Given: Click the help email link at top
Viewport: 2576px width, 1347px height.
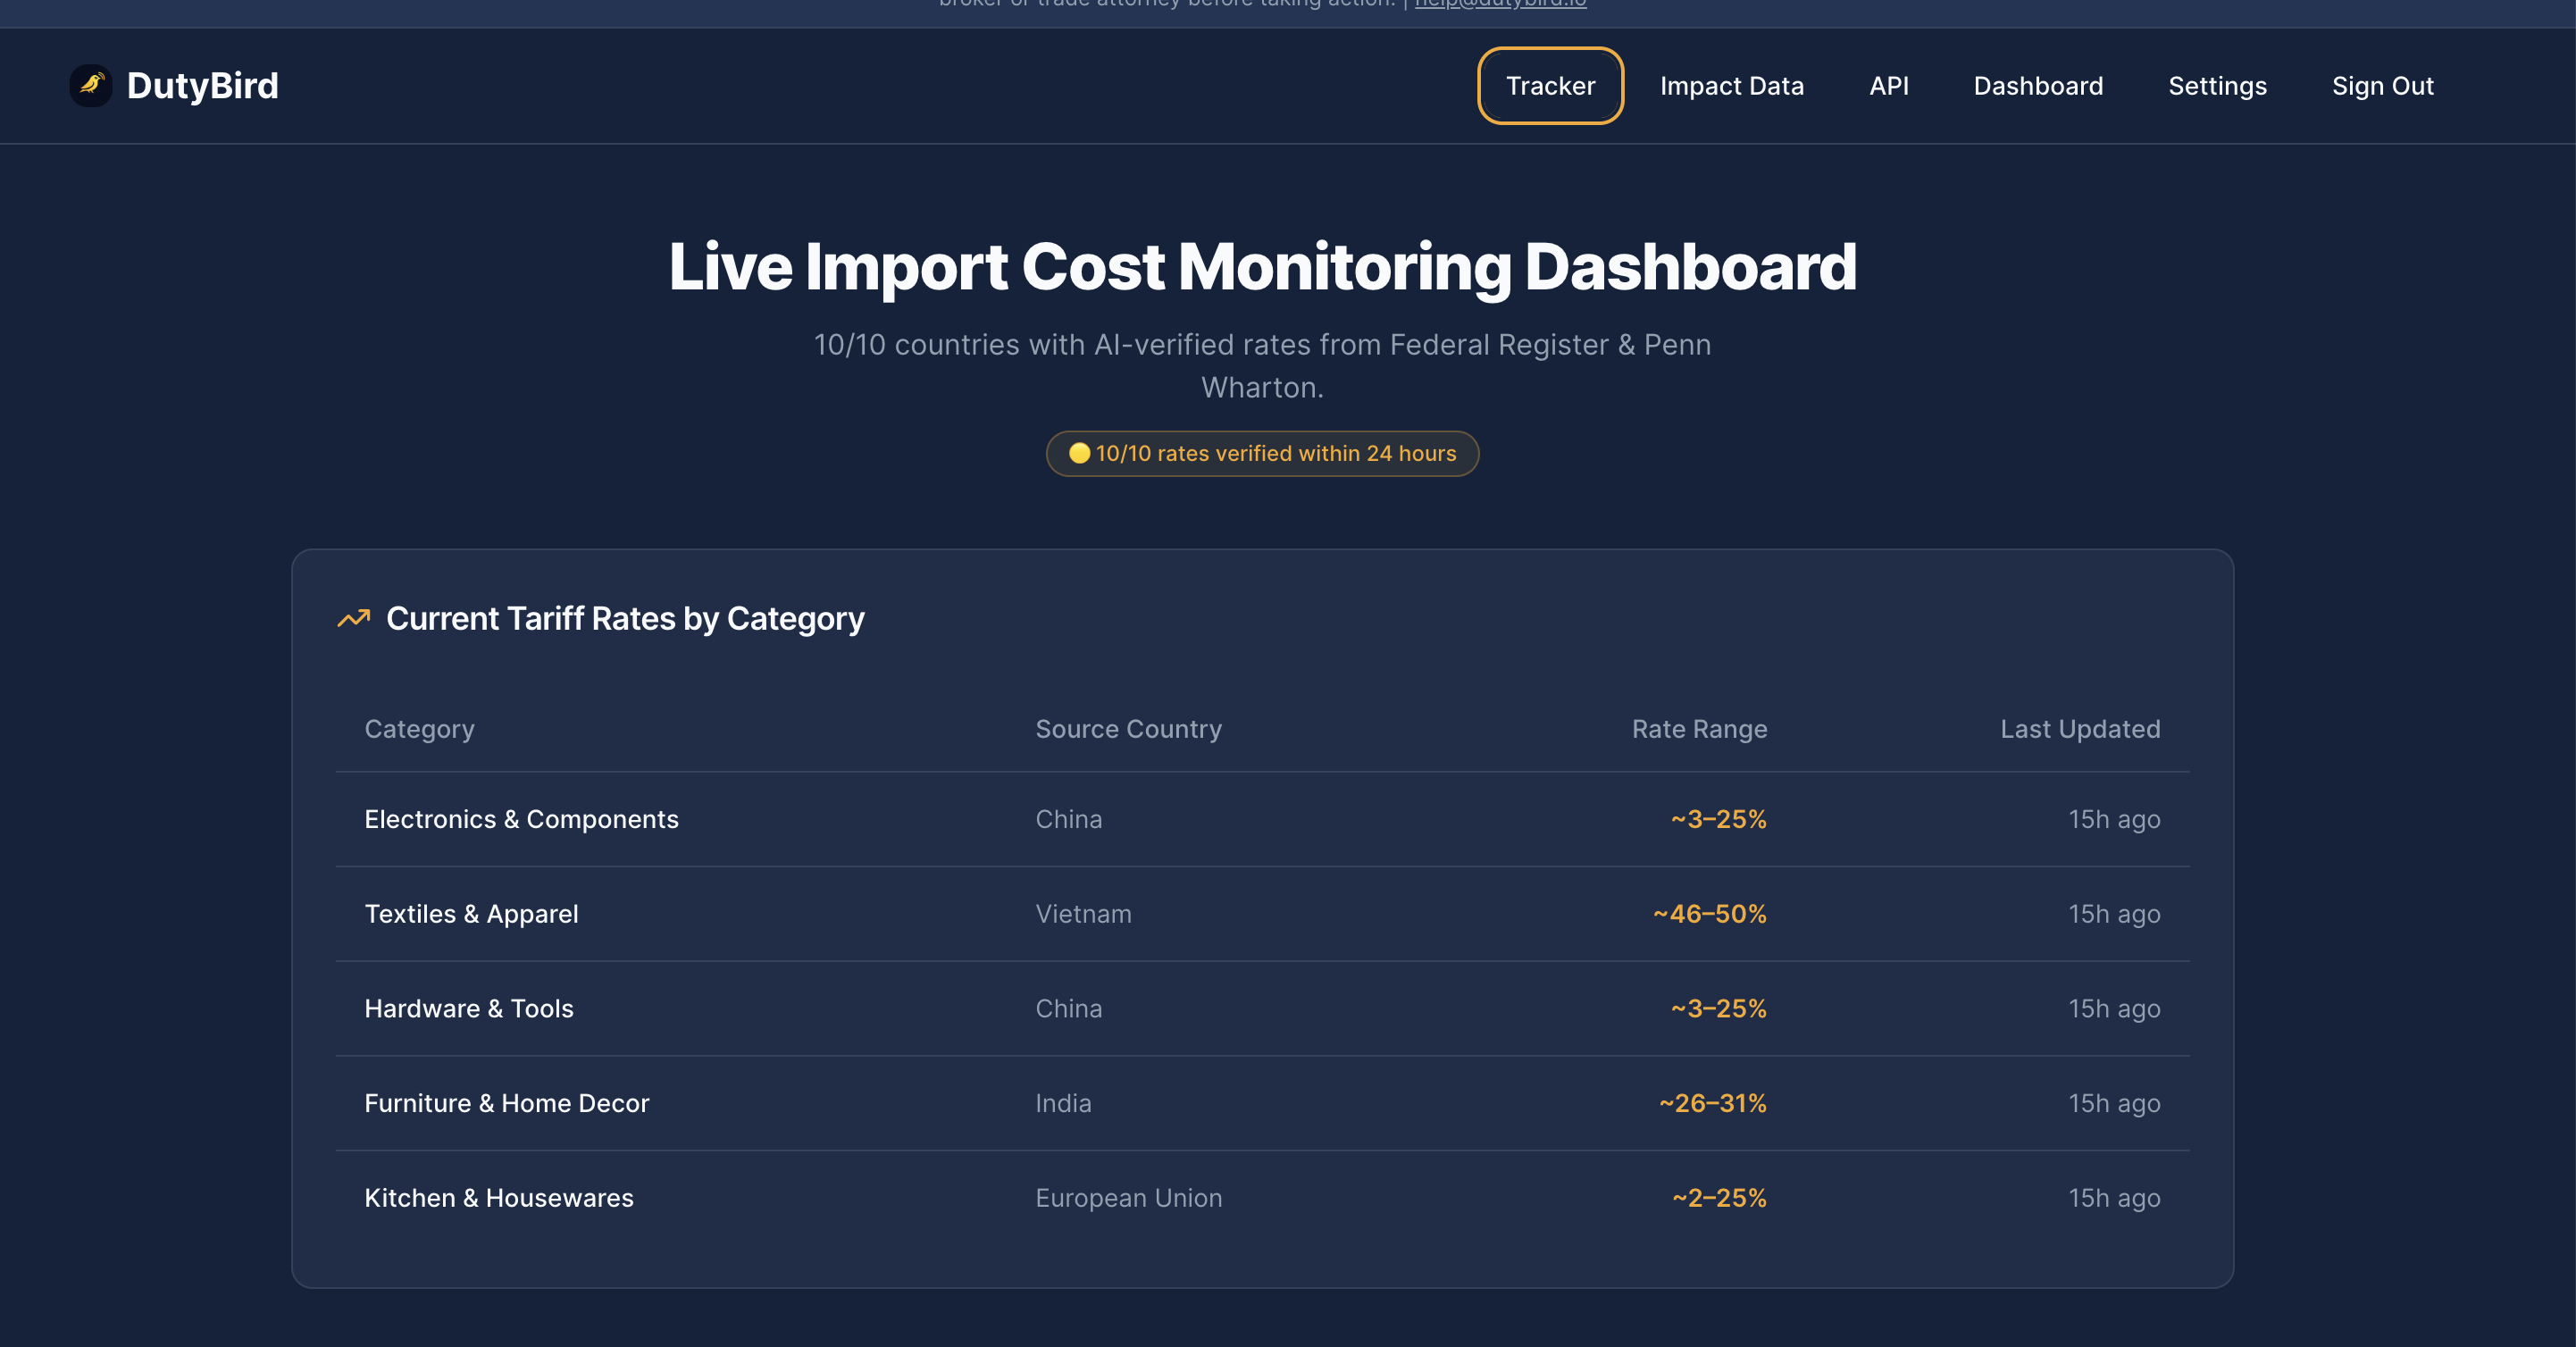Looking at the screenshot, I should coord(1499,4).
